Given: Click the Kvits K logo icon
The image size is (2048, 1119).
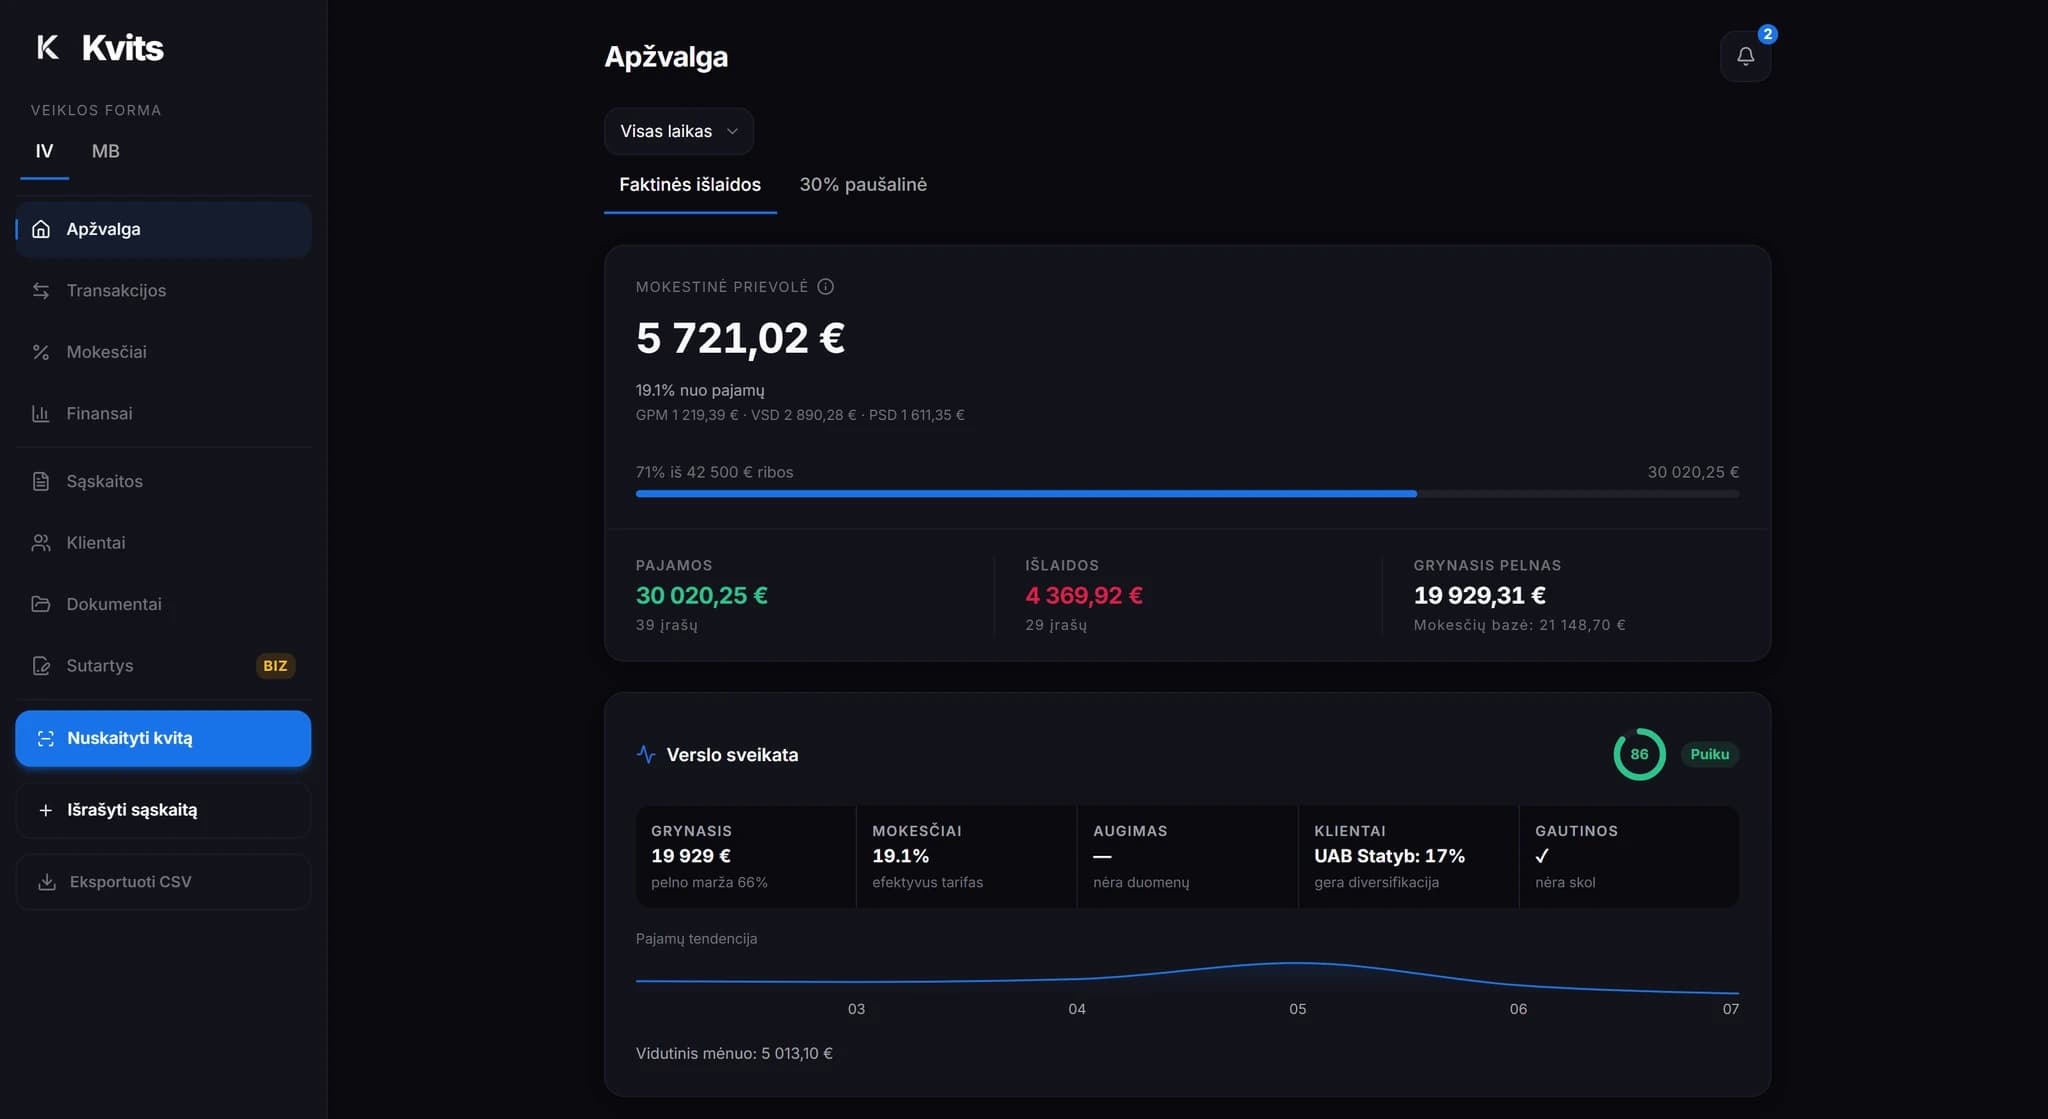Looking at the screenshot, I should coord(47,47).
